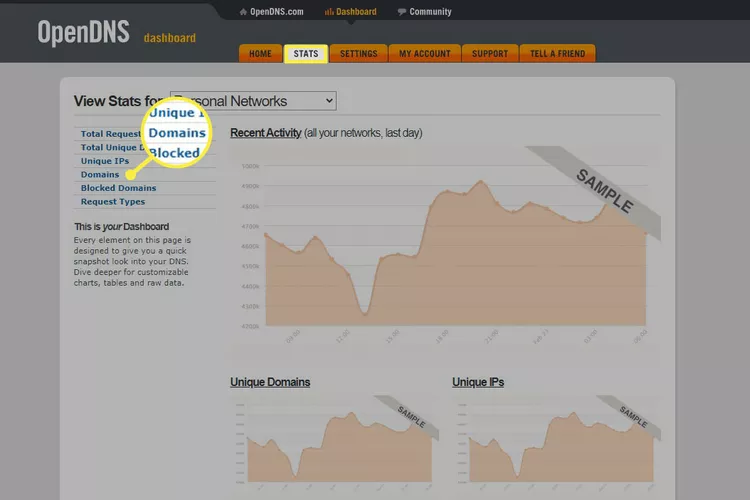This screenshot has height=500, width=750.
Task: Open Total Requests stats link
Action: [110, 134]
